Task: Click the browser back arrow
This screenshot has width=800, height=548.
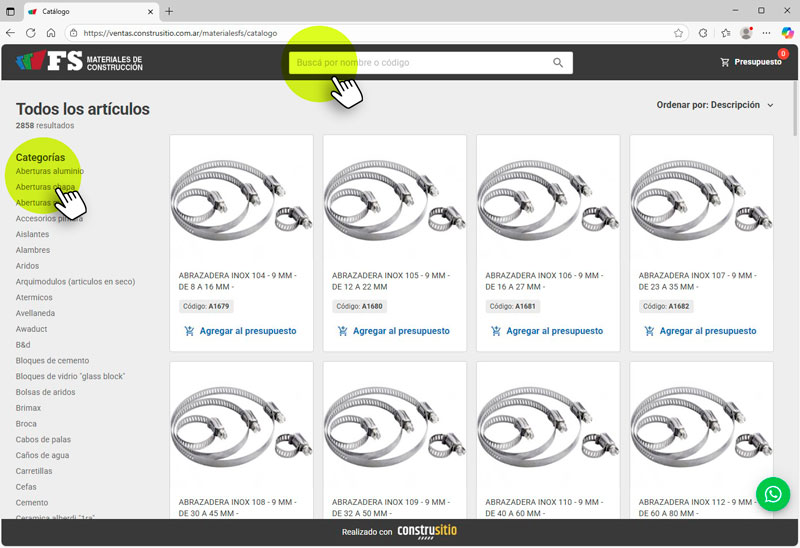Action: [x=11, y=33]
